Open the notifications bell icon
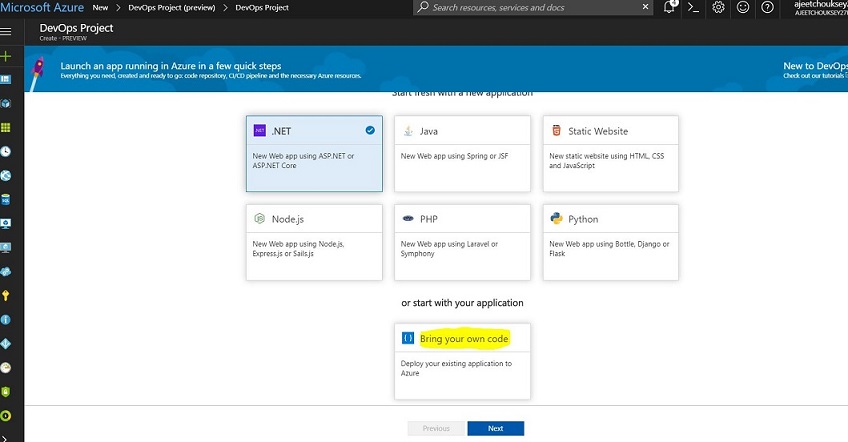 point(669,8)
